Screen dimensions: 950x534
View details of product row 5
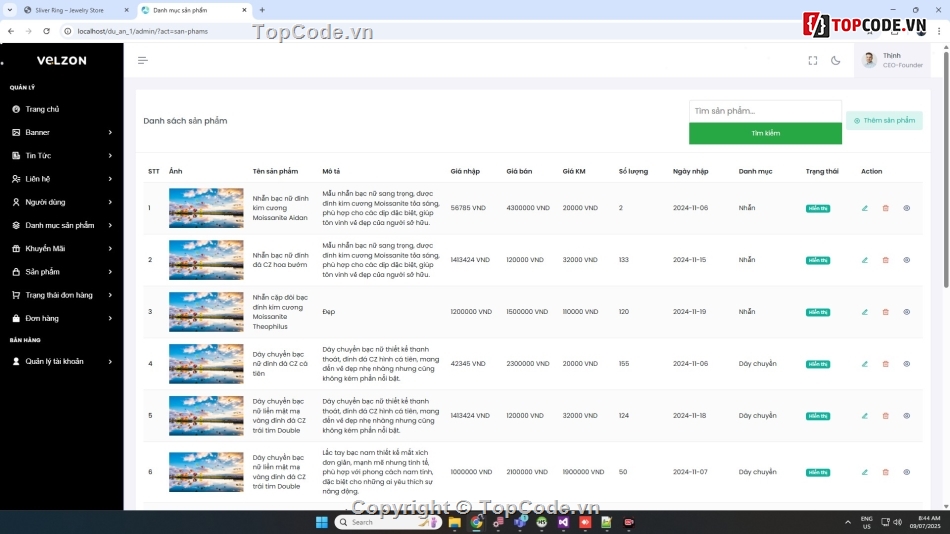(906, 416)
